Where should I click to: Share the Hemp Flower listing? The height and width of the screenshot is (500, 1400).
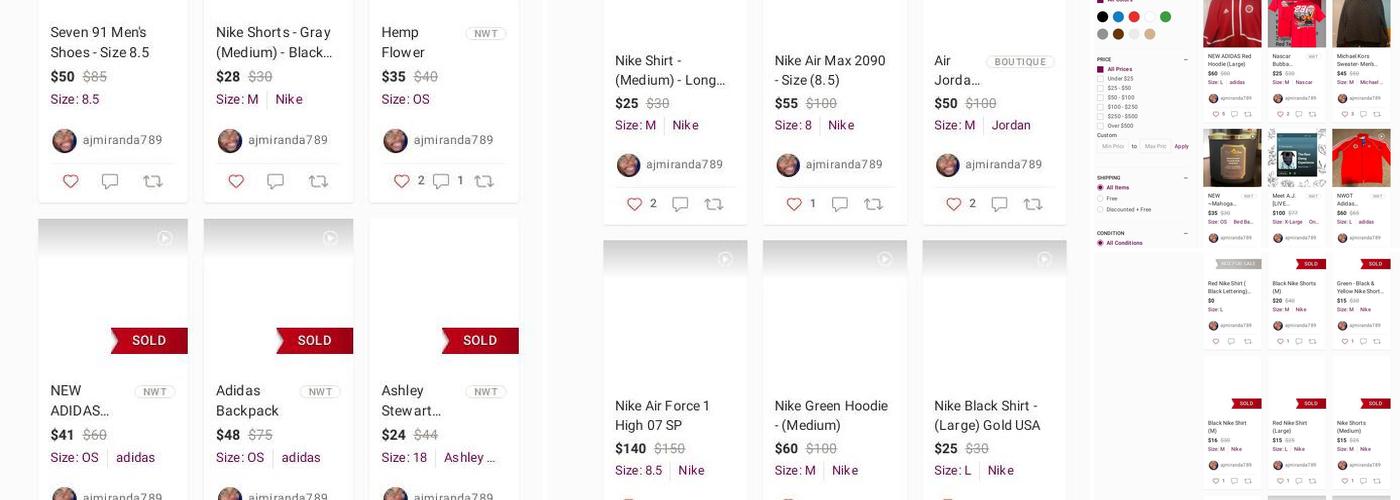483,181
